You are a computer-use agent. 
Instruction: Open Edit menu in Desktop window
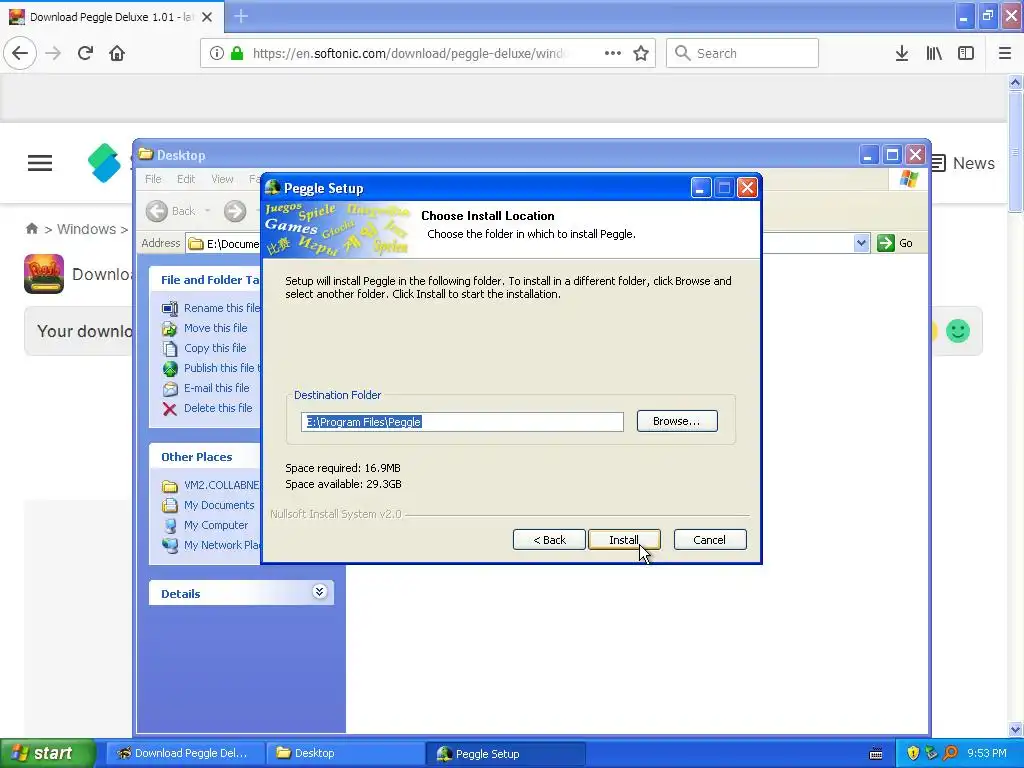(186, 179)
